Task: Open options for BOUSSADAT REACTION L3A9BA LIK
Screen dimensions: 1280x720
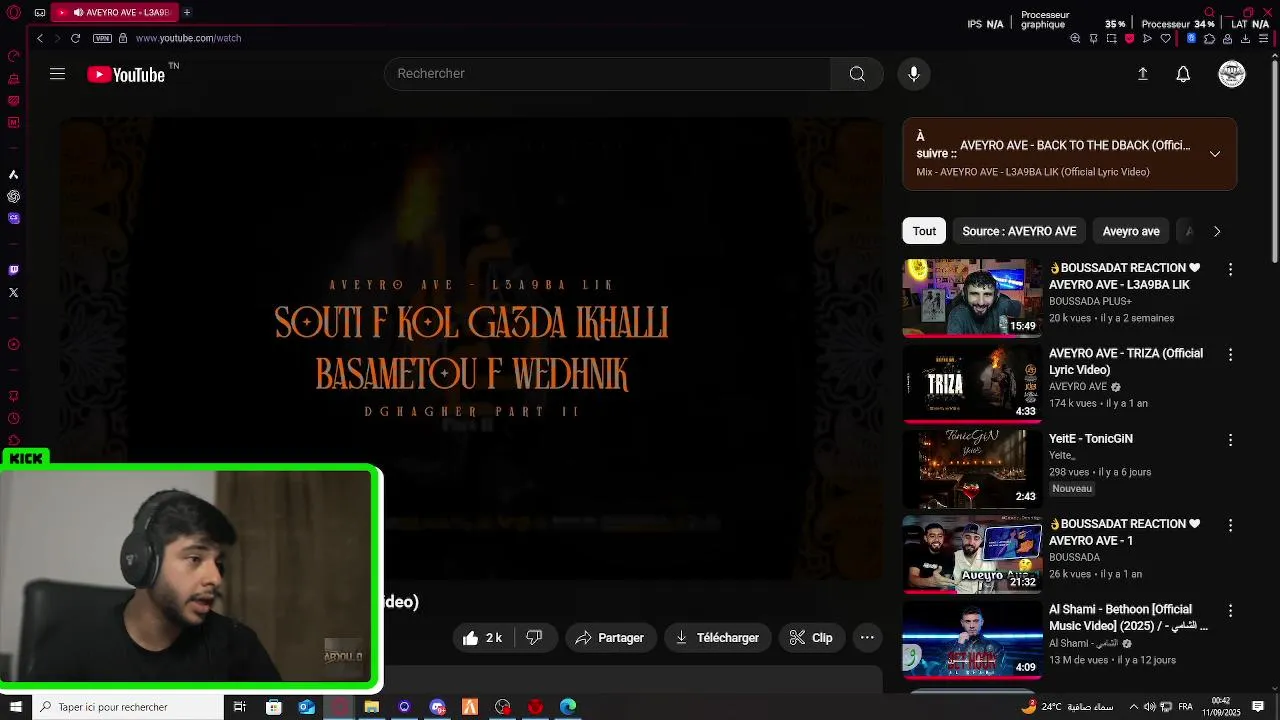Action: click(x=1230, y=269)
